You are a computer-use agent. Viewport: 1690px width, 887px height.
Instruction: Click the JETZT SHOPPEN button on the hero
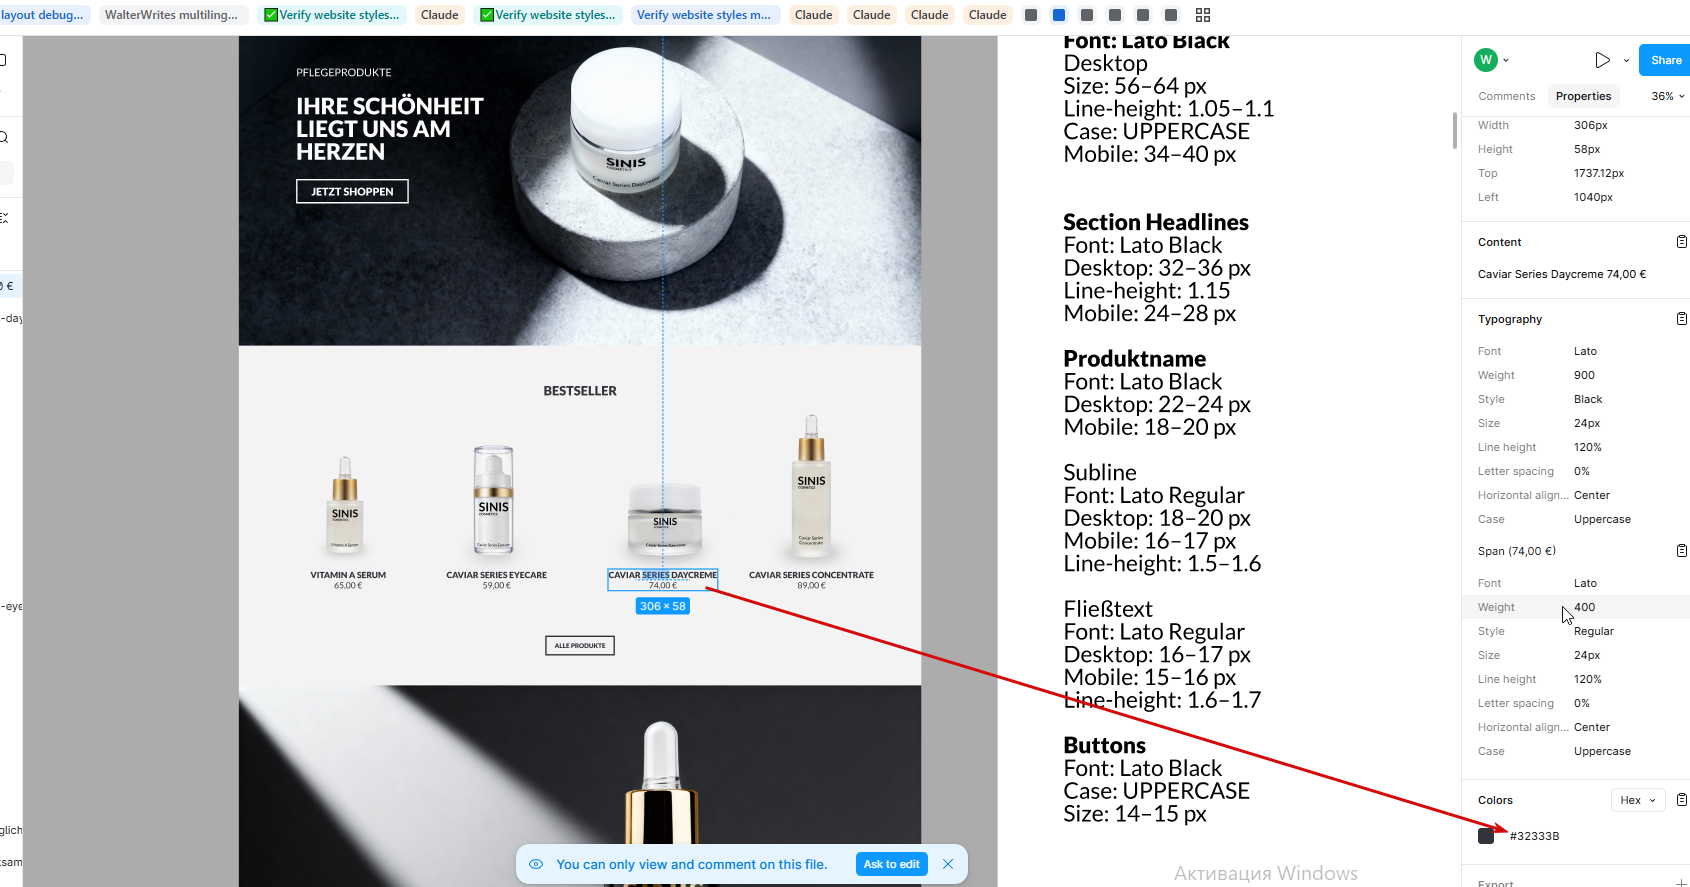click(x=352, y=191)
